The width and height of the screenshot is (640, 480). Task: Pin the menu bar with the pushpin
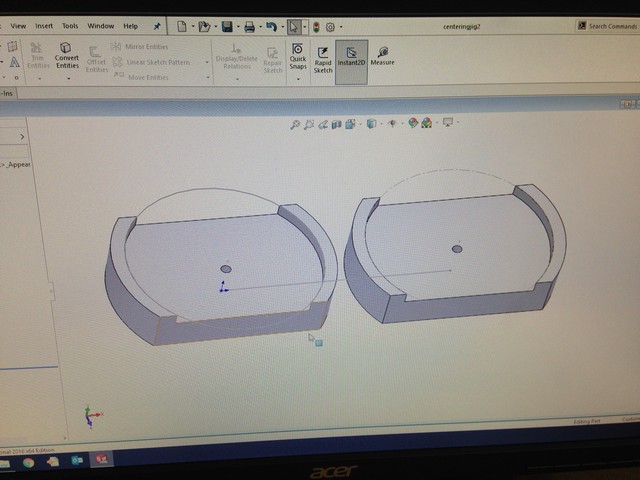156,25
